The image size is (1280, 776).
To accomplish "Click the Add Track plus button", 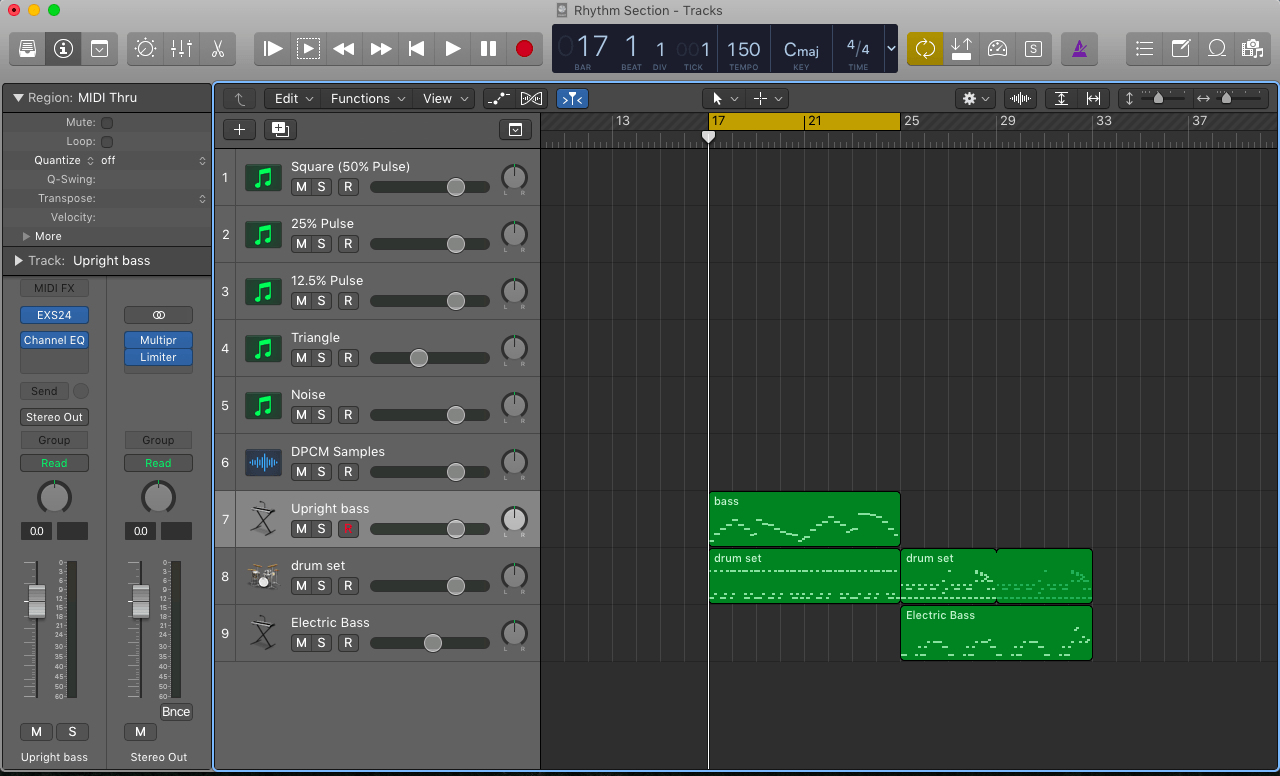I will click(239, 129).
